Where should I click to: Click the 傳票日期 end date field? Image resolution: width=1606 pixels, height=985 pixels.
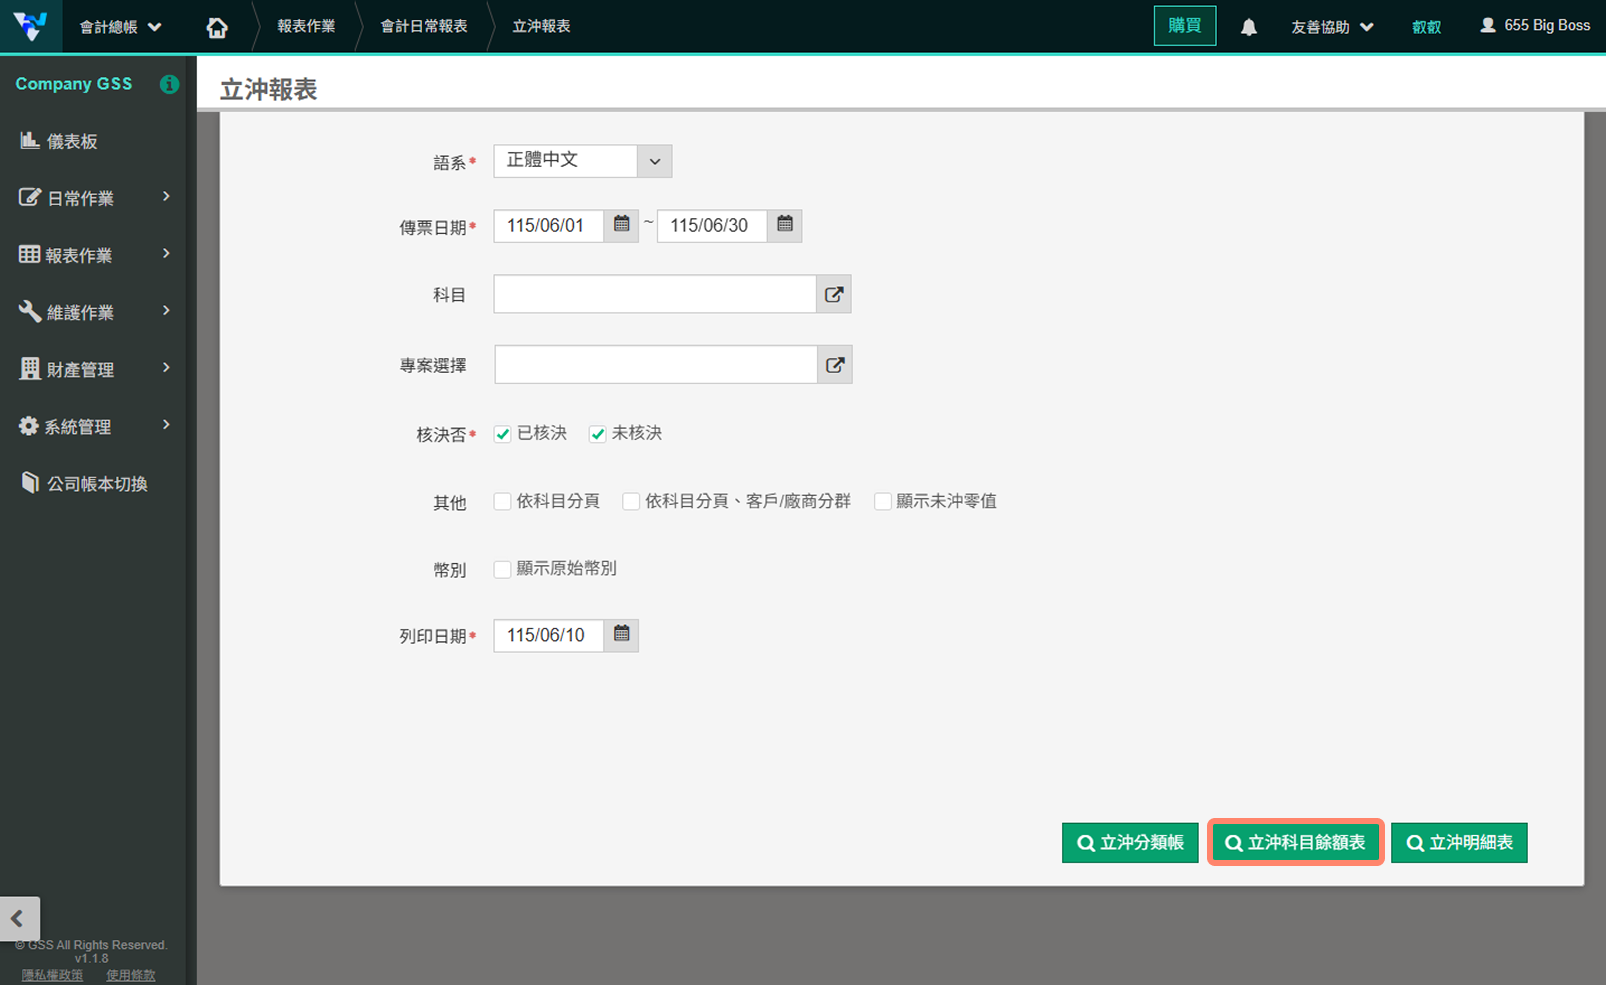712,226
